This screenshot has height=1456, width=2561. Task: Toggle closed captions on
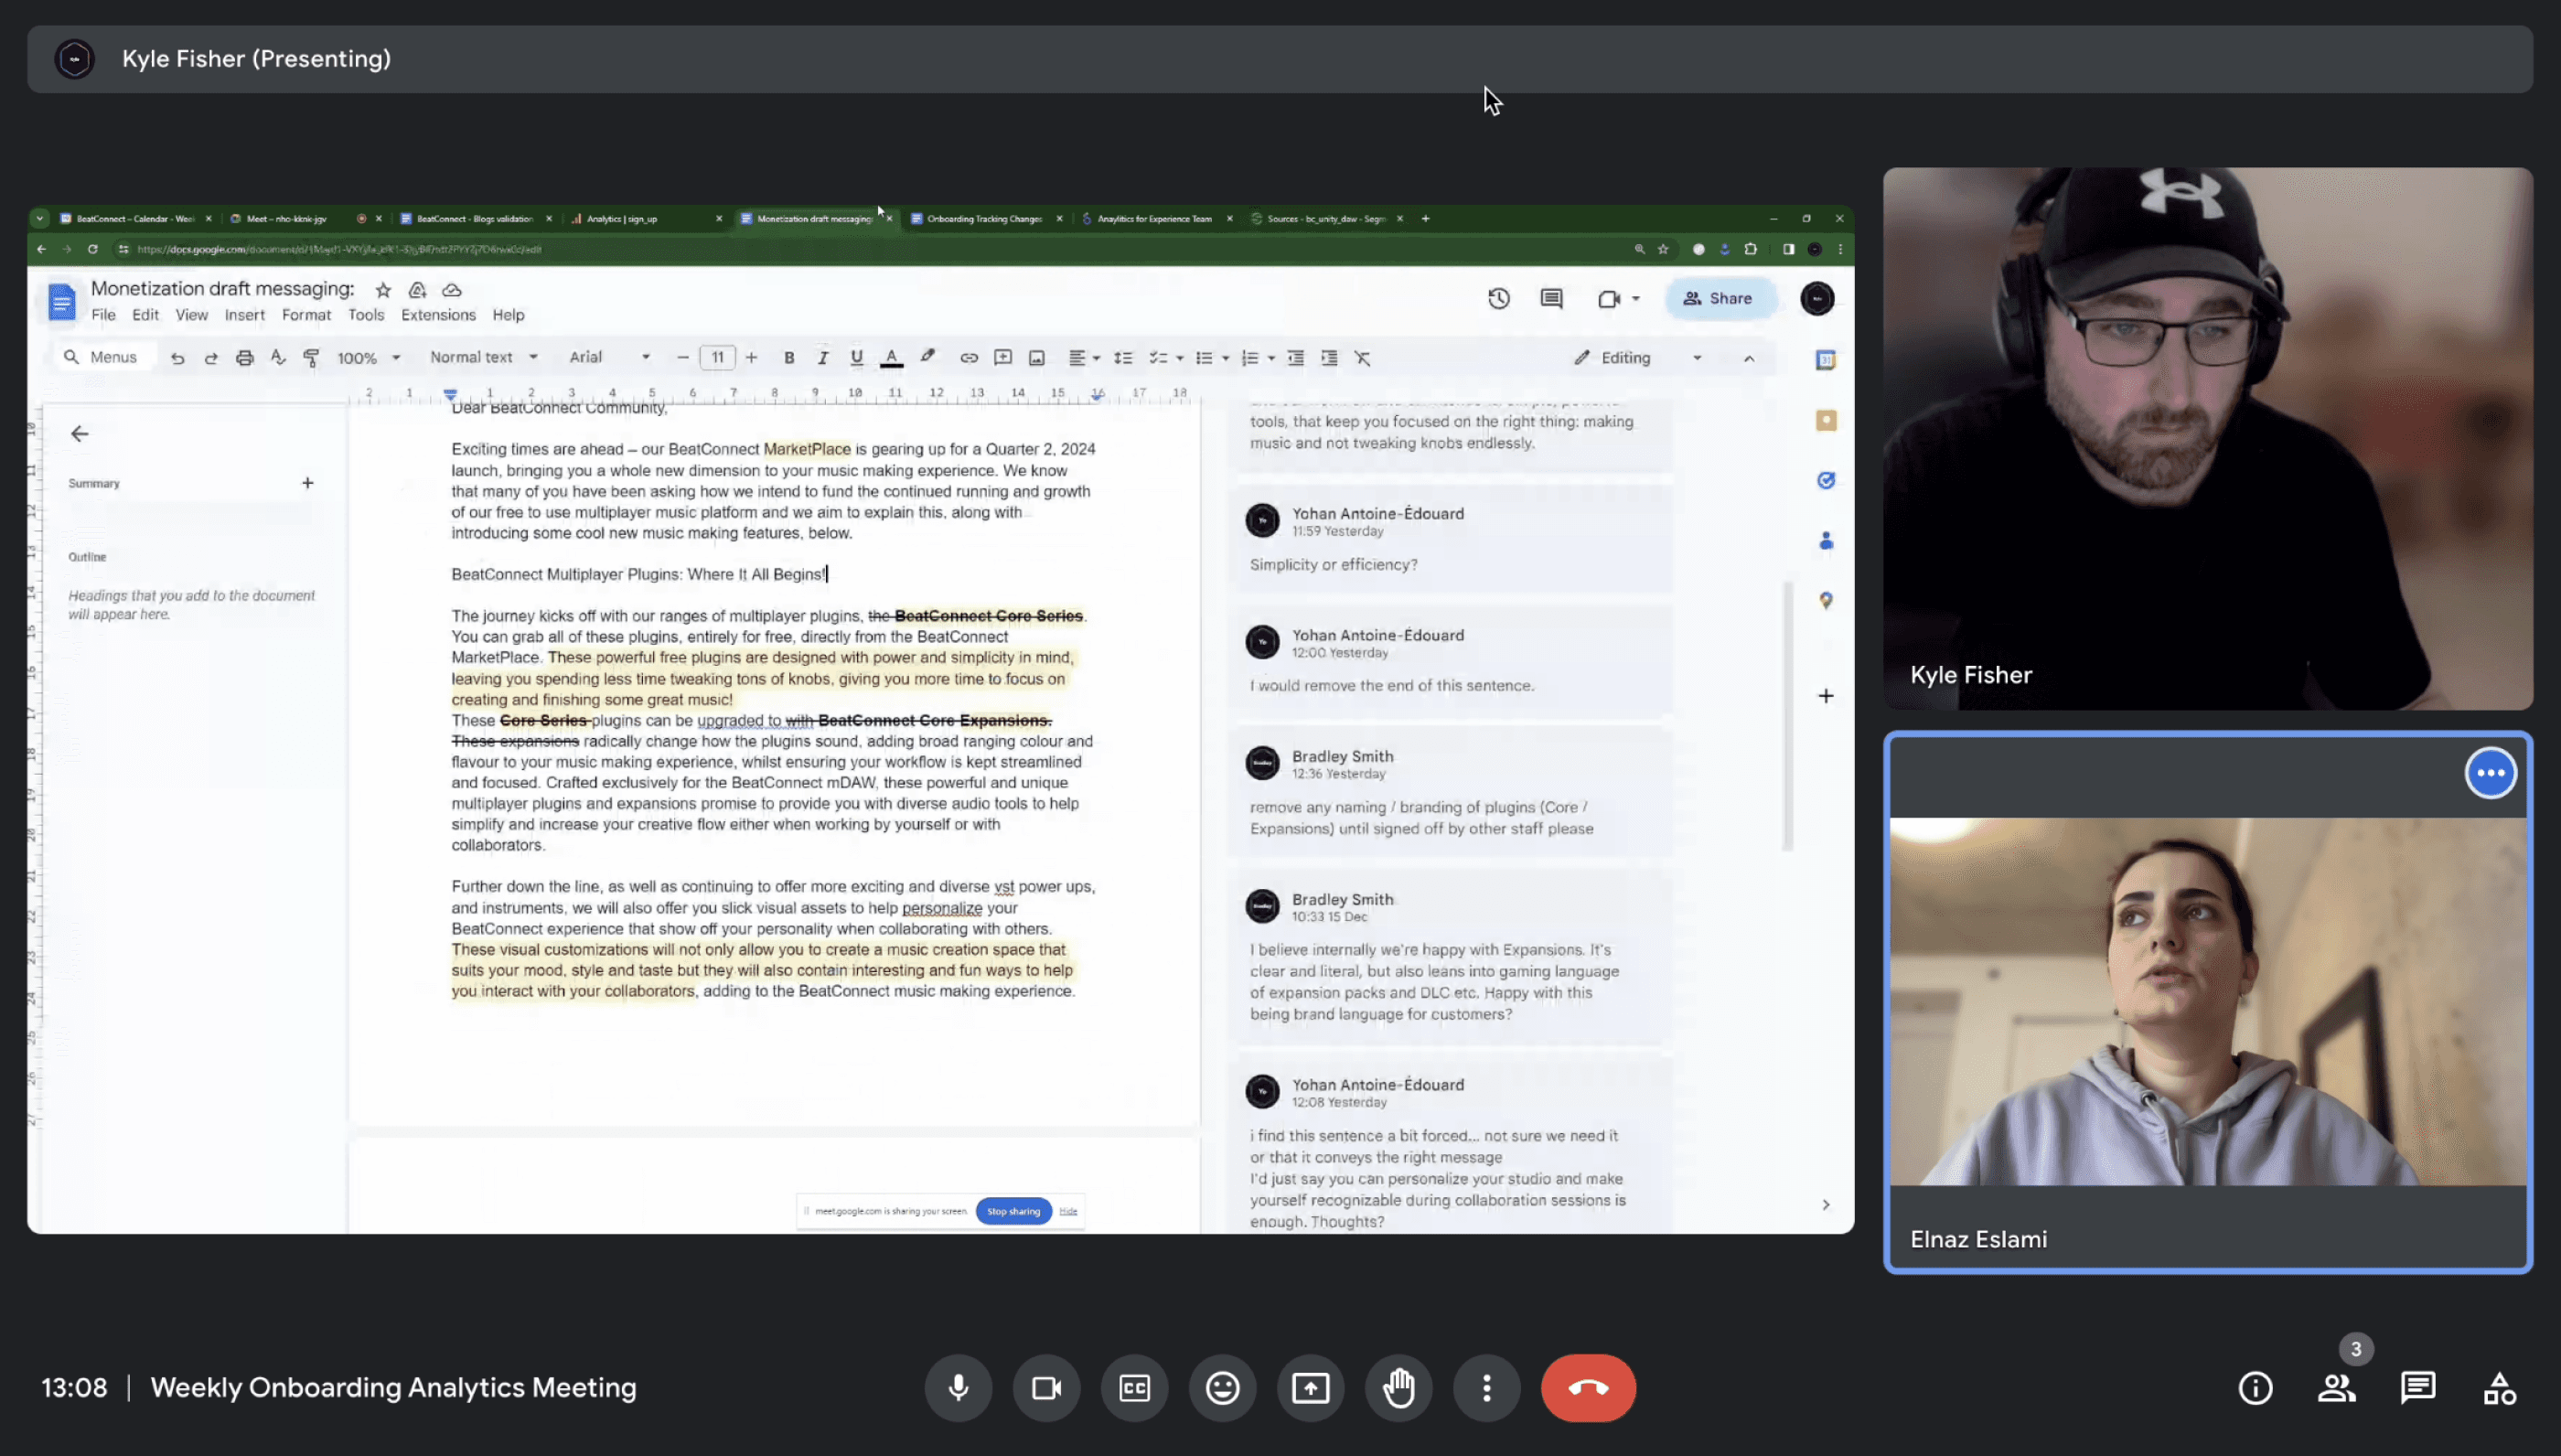click(x=1134, y=1388)
